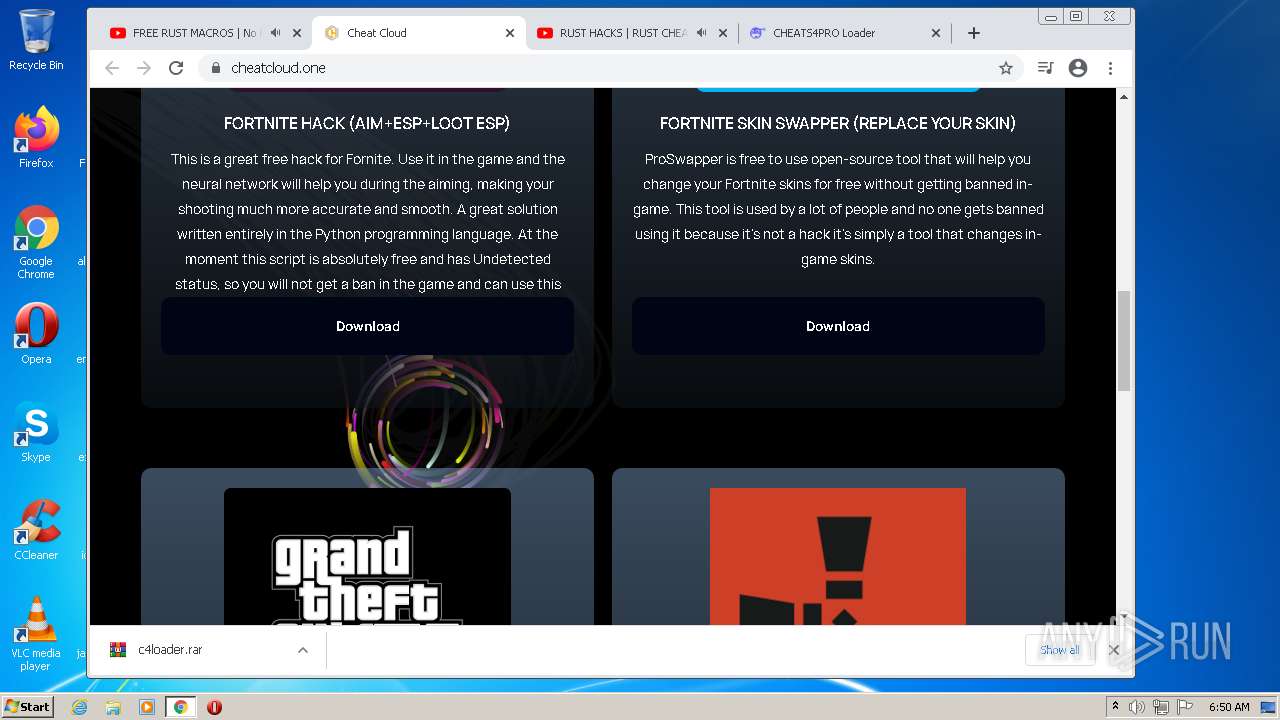Go back to previous page

(x=112, y=68)
